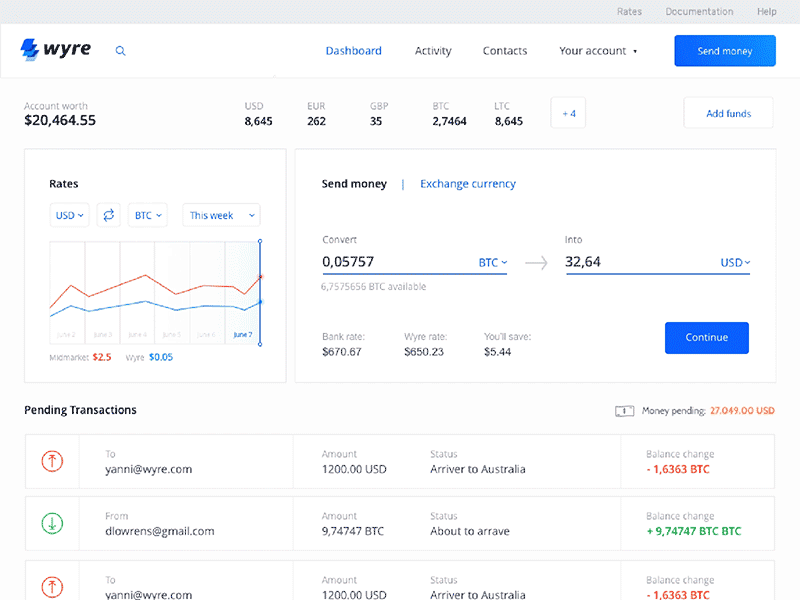The width and height of the screenshot is (800, 600).
Task: Click the Wyre logo icon
Action: (30, 49)
